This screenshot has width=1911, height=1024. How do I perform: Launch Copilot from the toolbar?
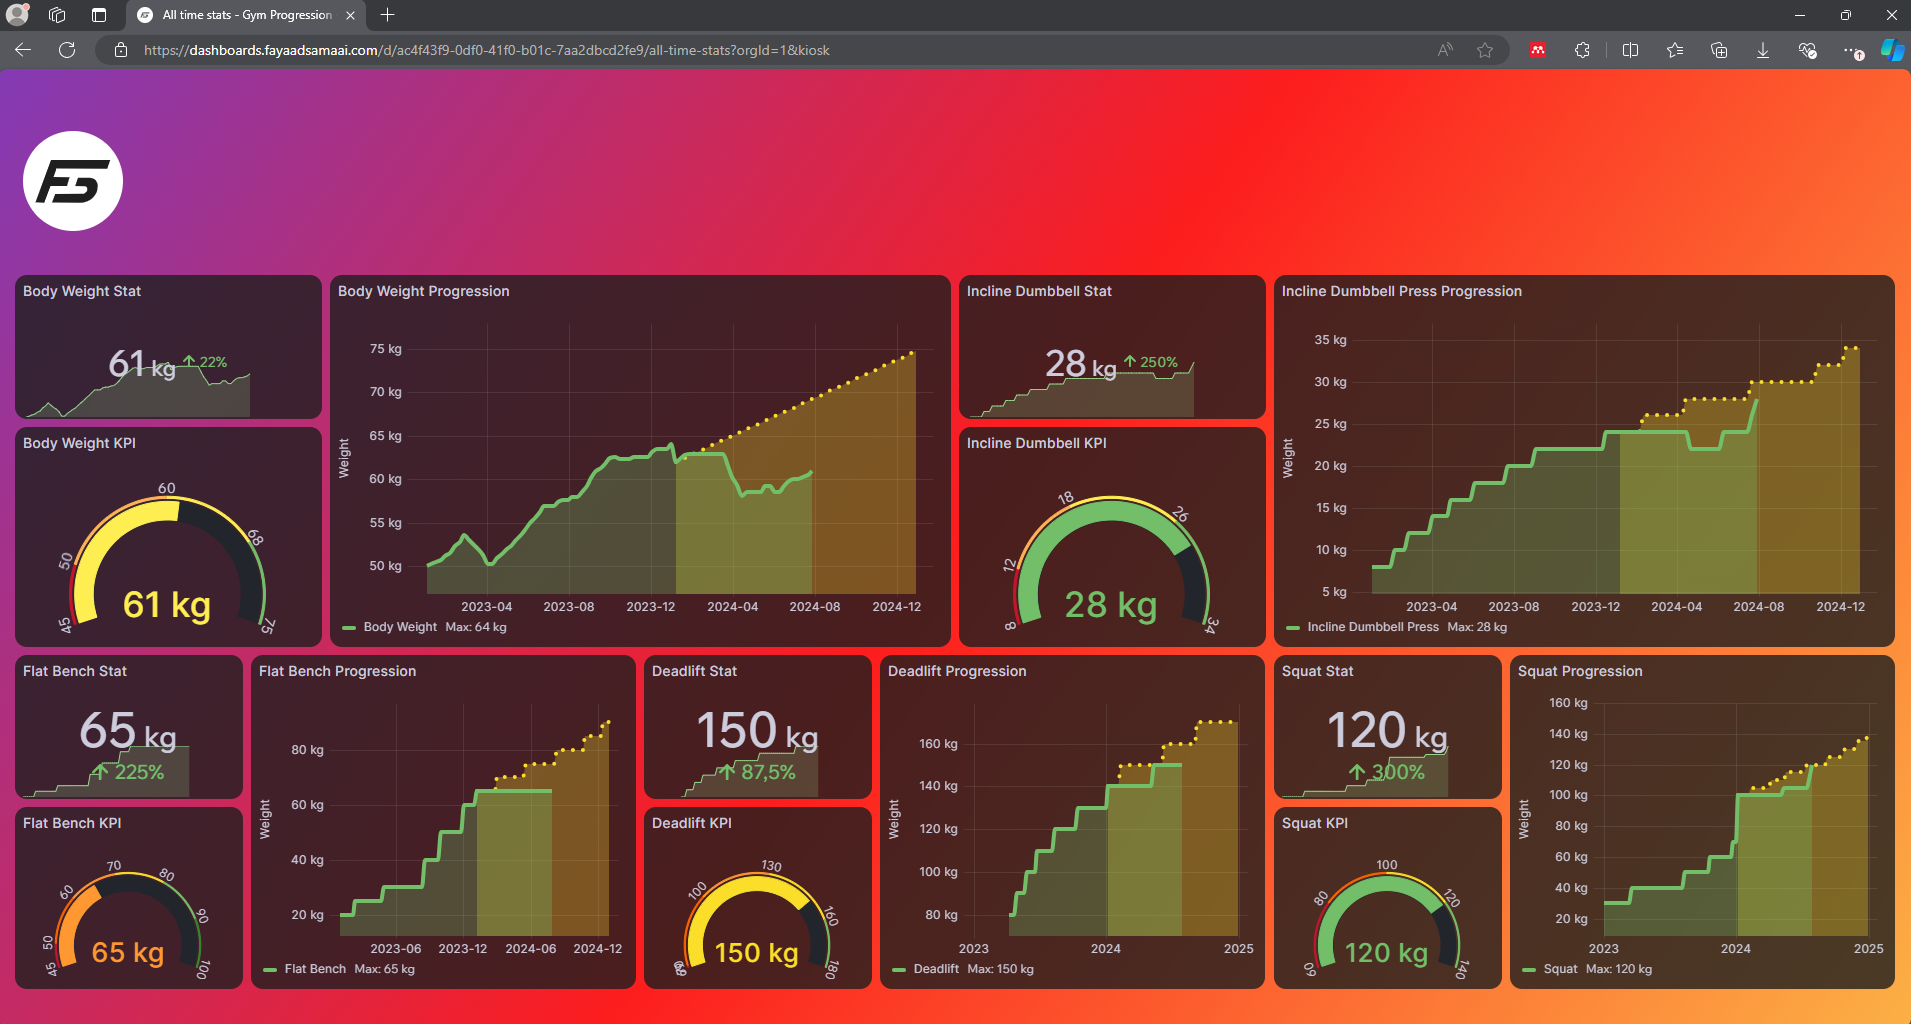coord(1892,50)
